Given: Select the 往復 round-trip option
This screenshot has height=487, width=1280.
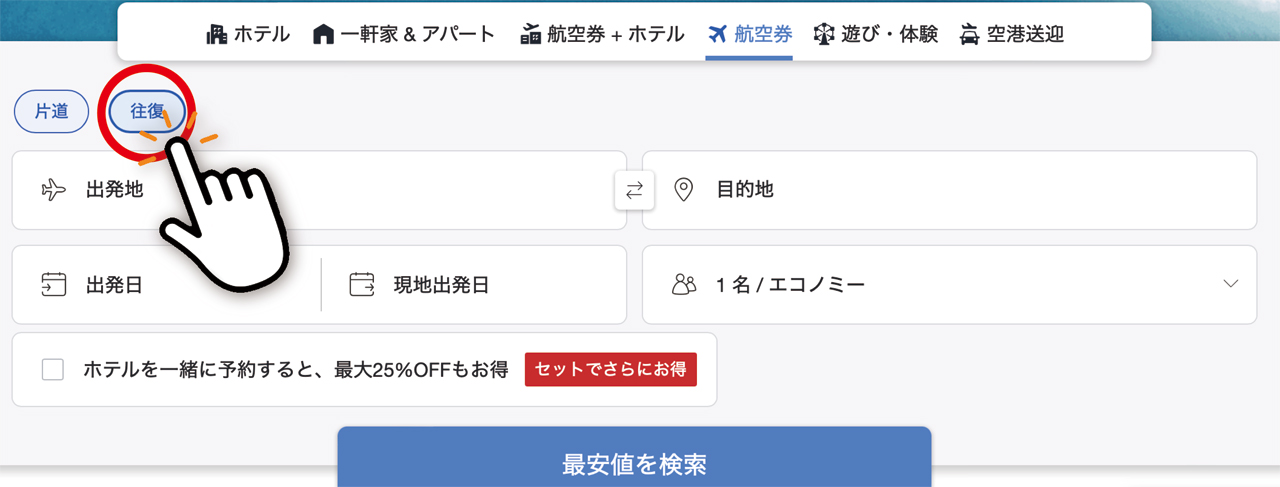Looking at the screenshot, I should pyautogui.click(x=147, y=111).
